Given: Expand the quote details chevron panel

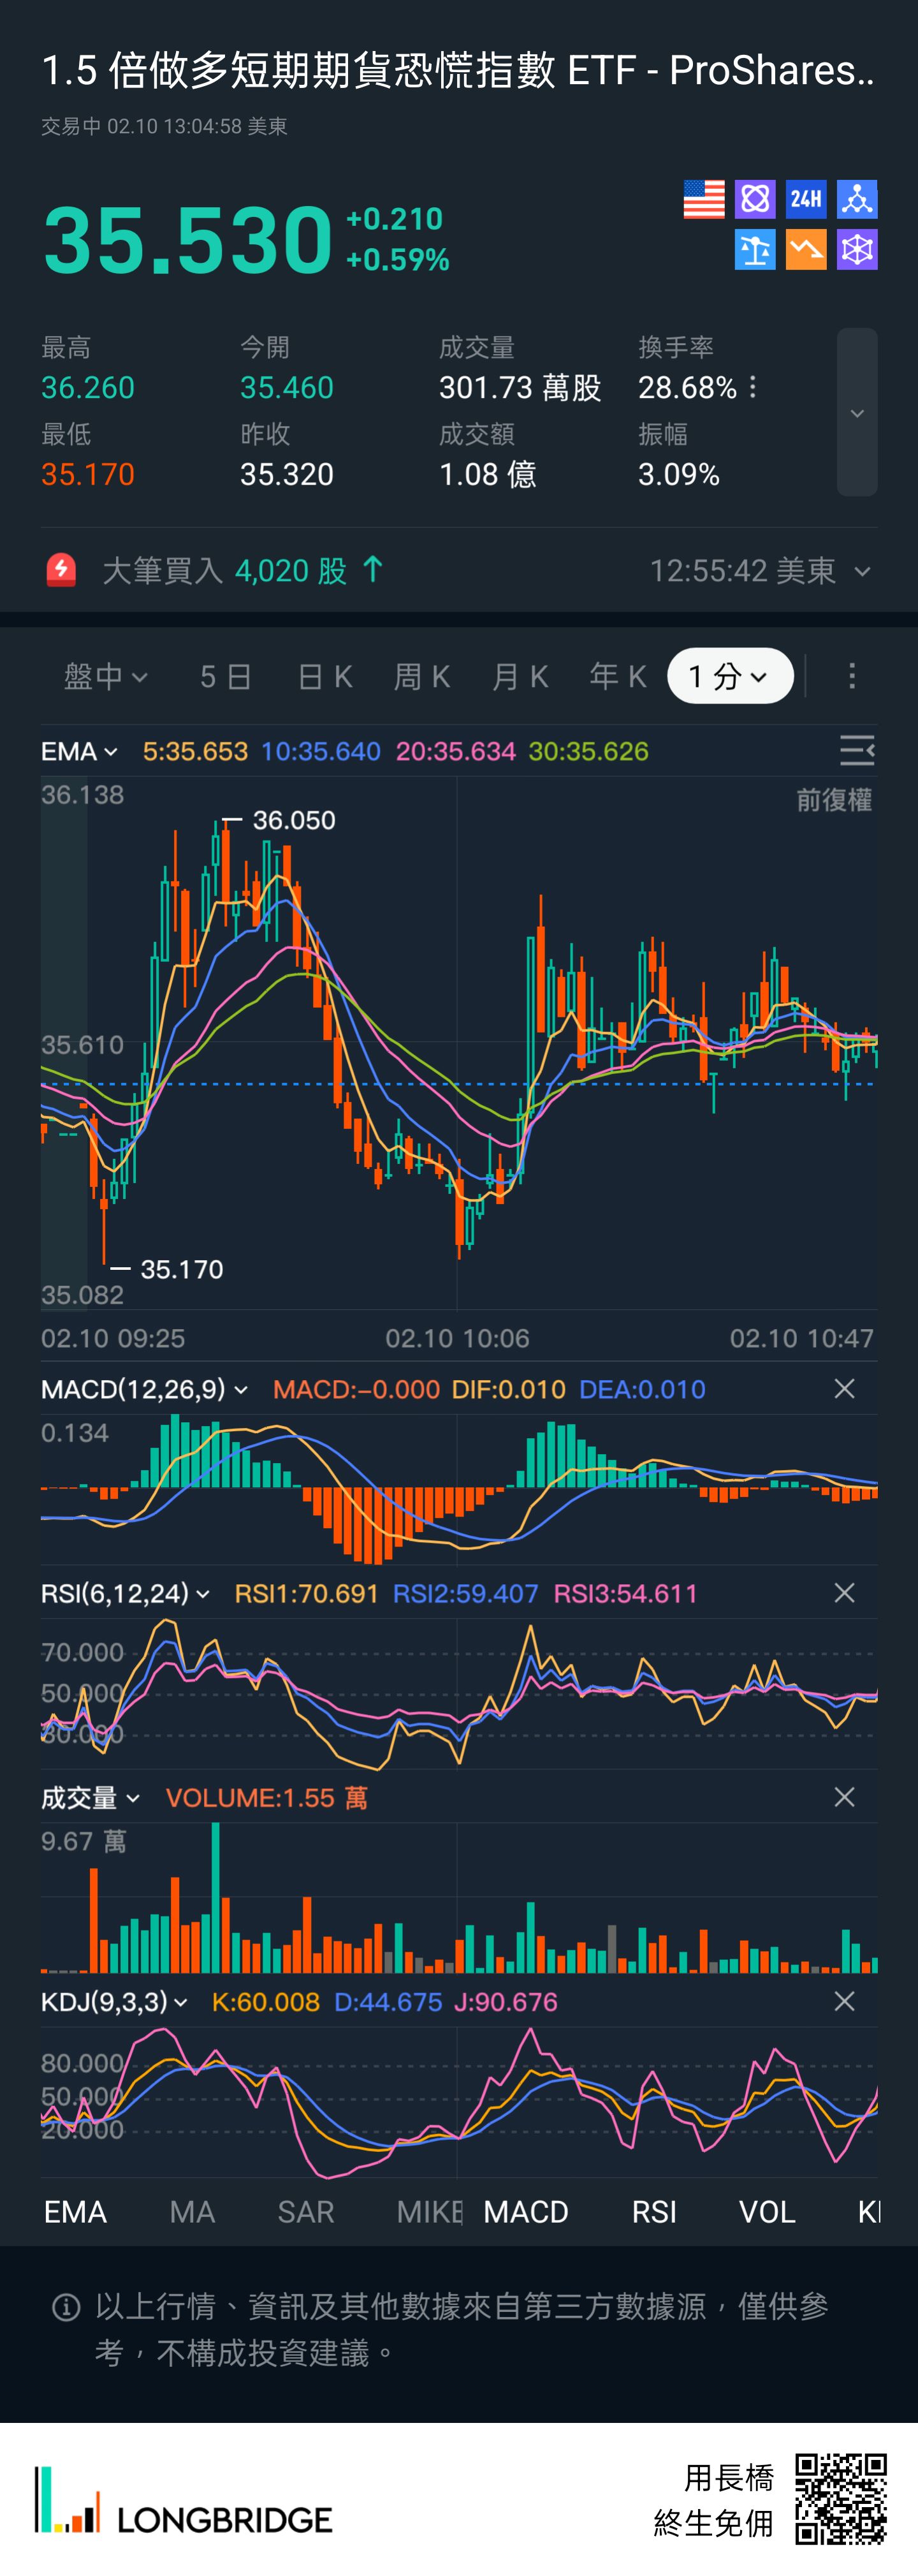Looking at the screenshot, I should (x=857, y=413).
